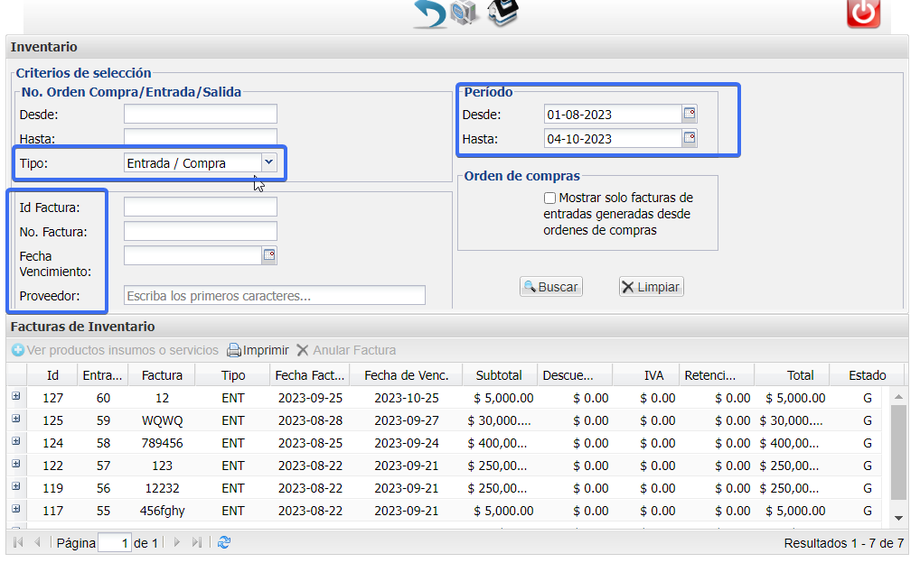Expand row for invoice Id 124

16,442
